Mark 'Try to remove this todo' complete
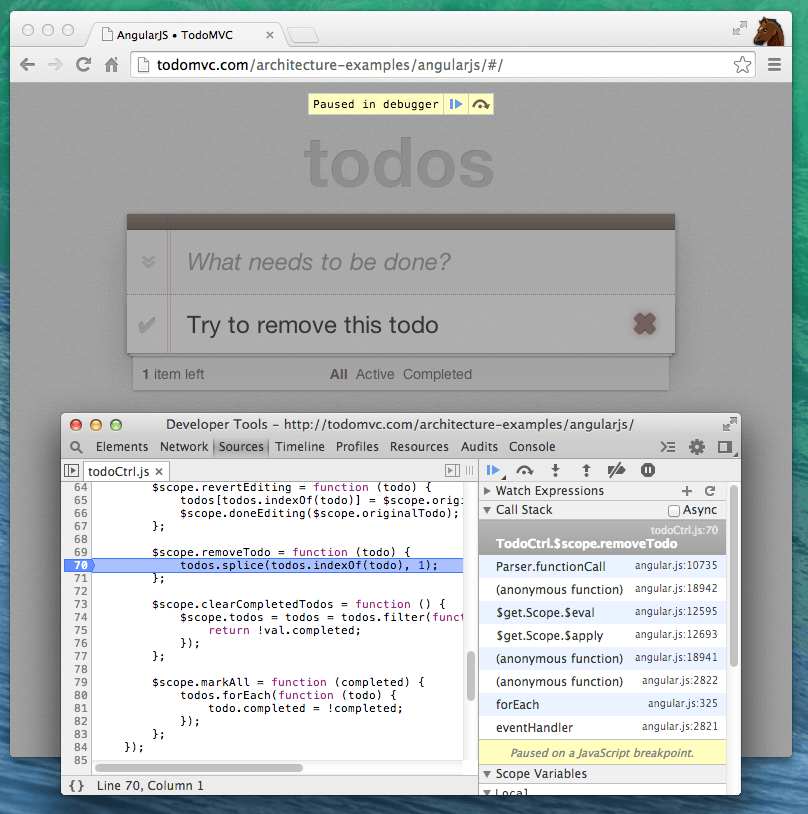The image size is (808, 814). pyautogui.click(x=147, y=325)
